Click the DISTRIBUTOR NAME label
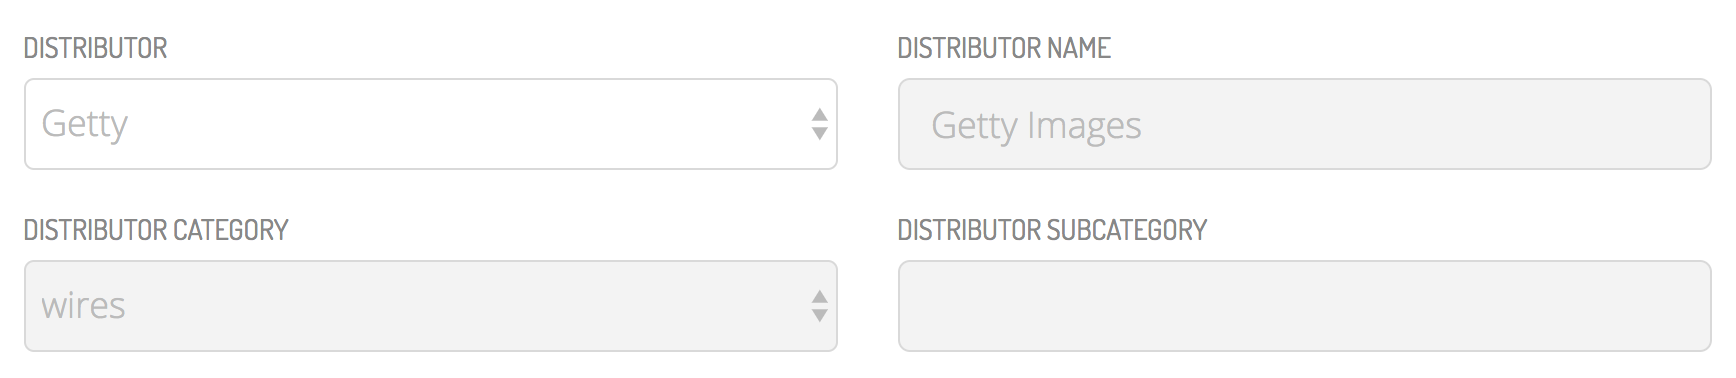Image resolution: width=1736 pixels, height=378 pixels. pyautogui.click(x=1004, y=48)
